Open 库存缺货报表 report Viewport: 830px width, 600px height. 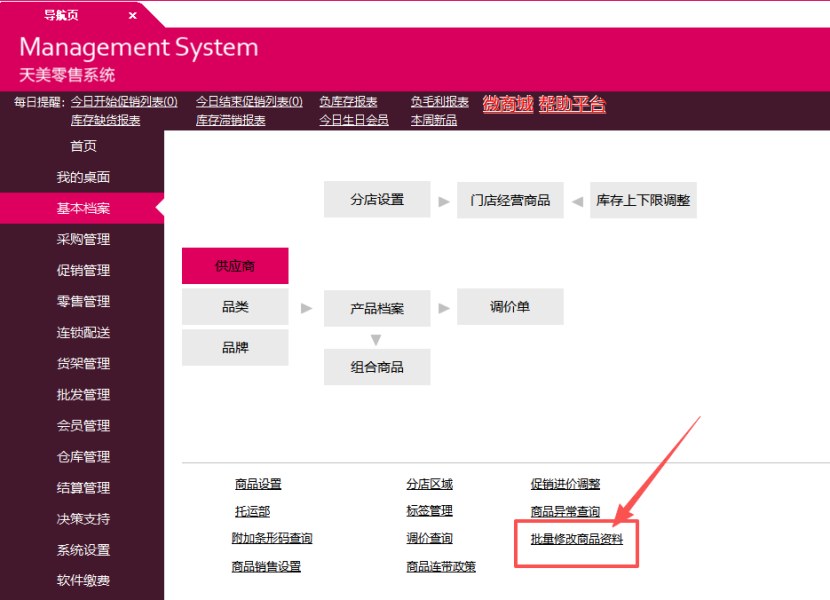106,121
